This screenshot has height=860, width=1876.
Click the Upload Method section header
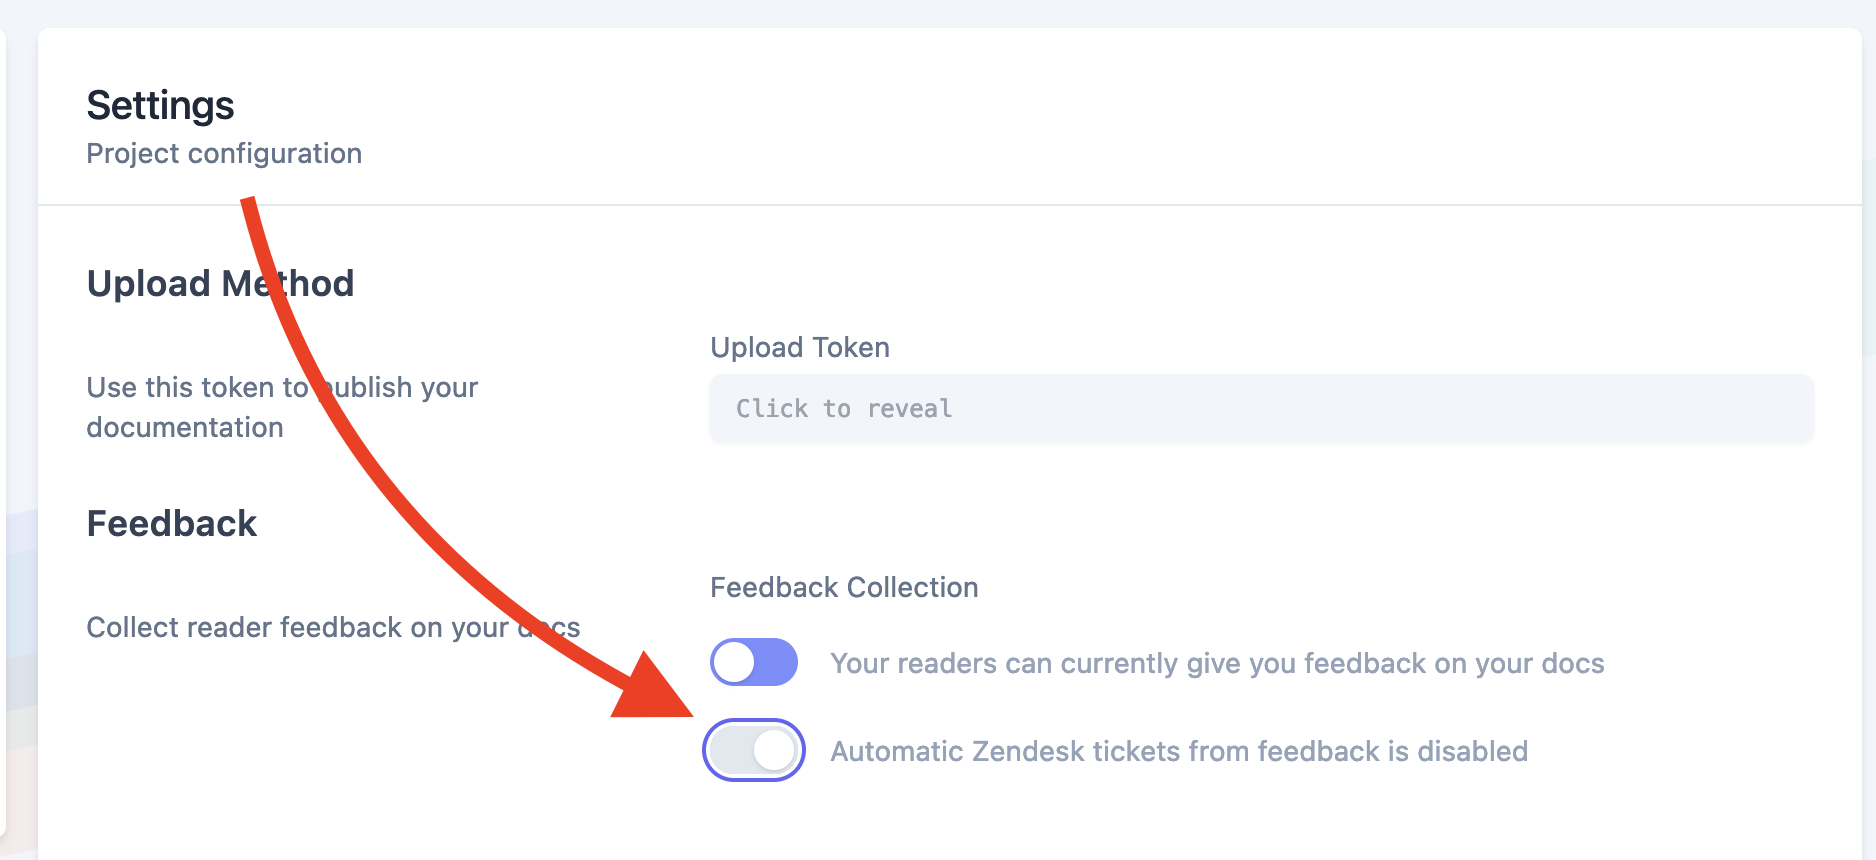pyautogui.click(x=220, y=283)
